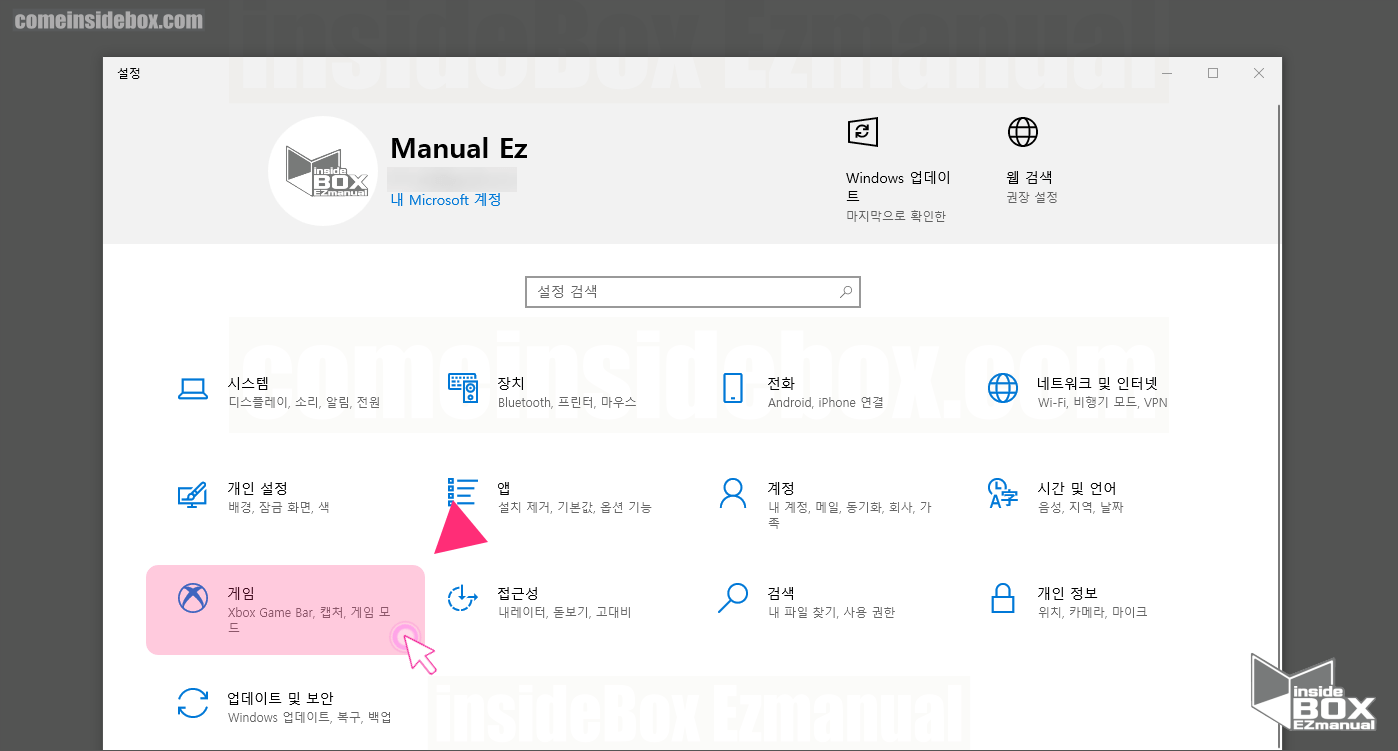Click the Bluetooth, 프린터, 마우스 description

pyautogui.click(x=567, y=403)
